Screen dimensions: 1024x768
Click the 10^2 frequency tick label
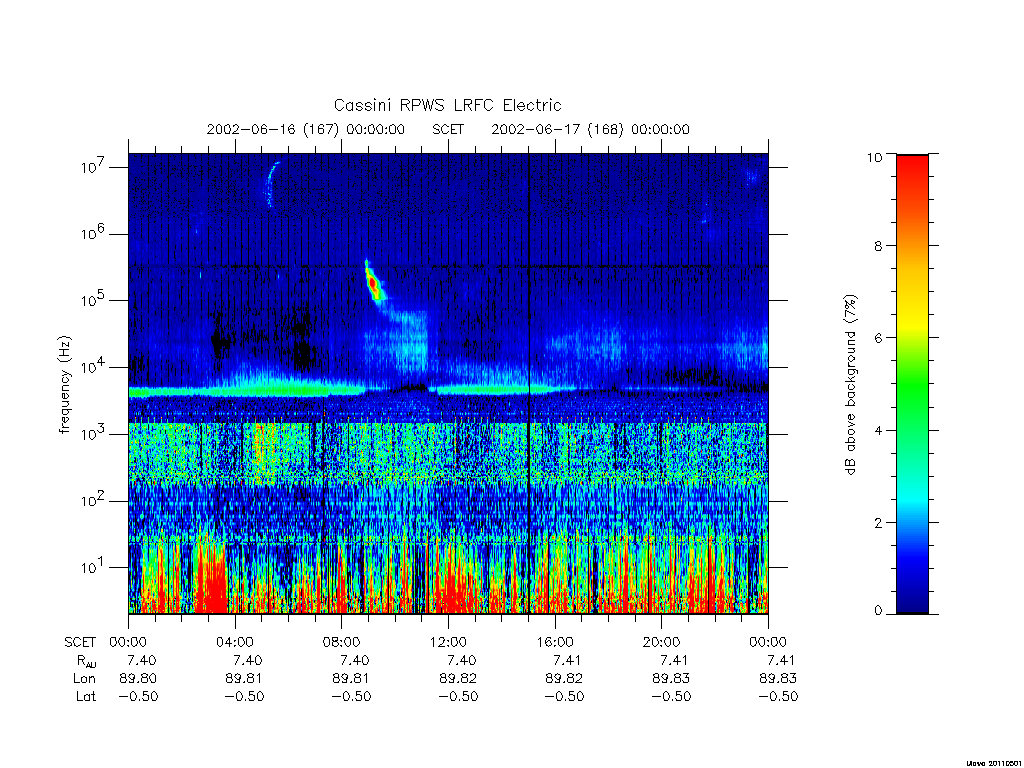point(94,501)
